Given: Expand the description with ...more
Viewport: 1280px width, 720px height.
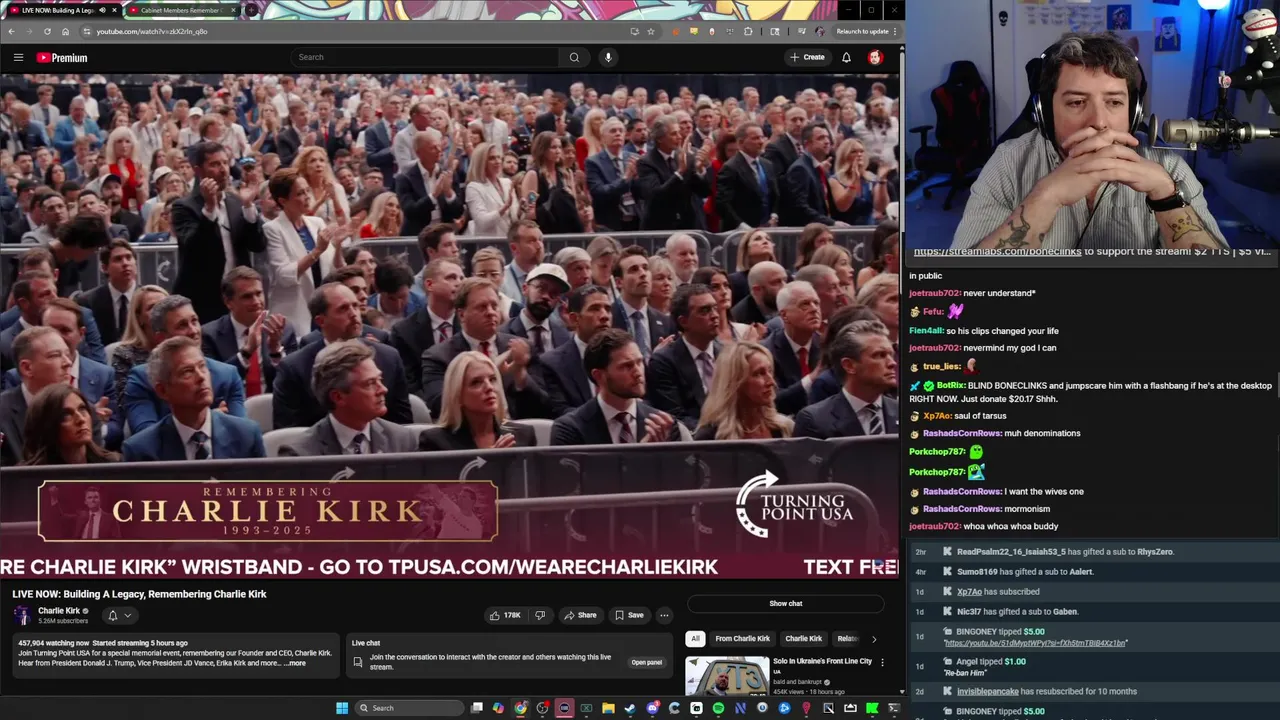Looking at the screenshot, I should pyautogui.click(x=295, y=663).
